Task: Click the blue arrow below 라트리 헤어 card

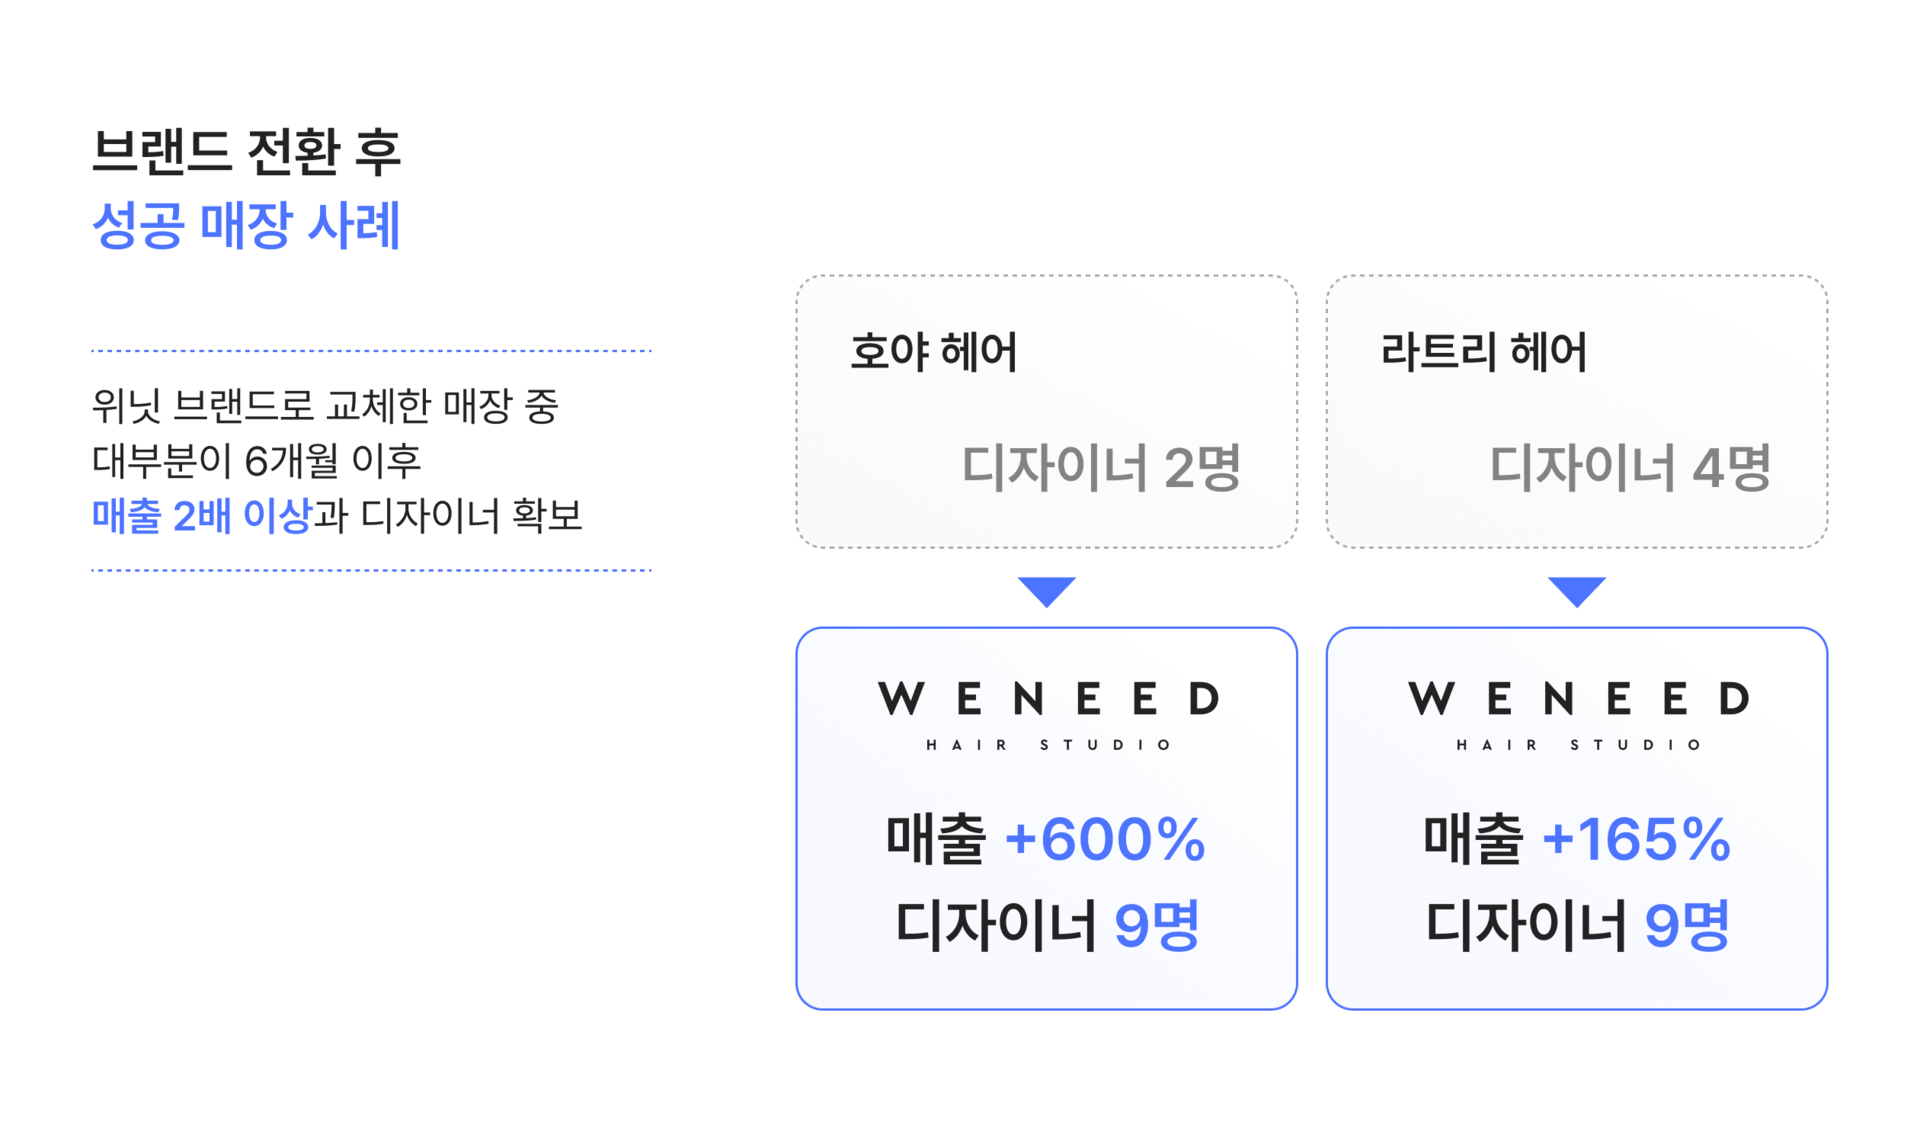Action: [1576, 591]
